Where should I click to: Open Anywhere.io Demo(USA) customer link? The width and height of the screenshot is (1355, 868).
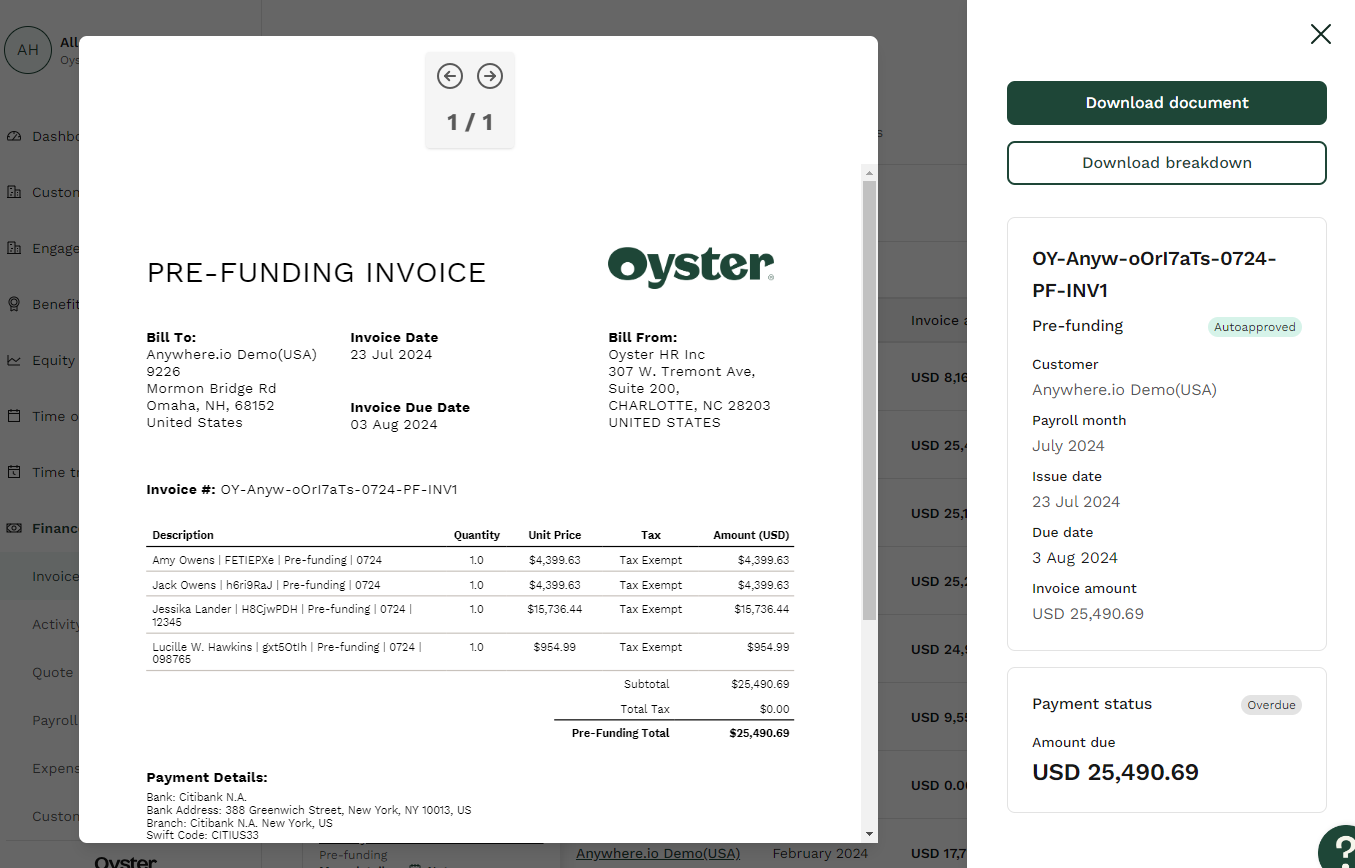click(657, 853)
